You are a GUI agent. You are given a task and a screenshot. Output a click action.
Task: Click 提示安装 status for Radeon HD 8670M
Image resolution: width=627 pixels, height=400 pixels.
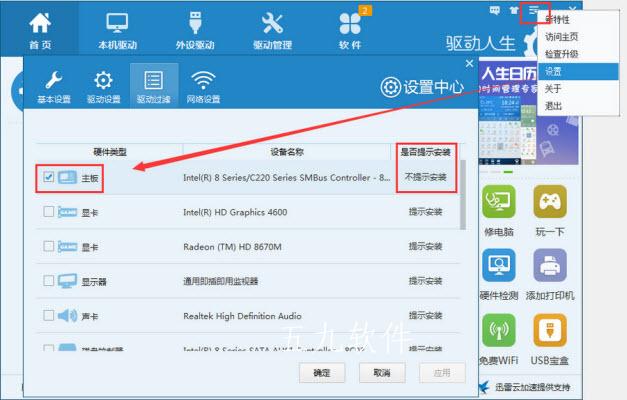[x=425, y=246]
